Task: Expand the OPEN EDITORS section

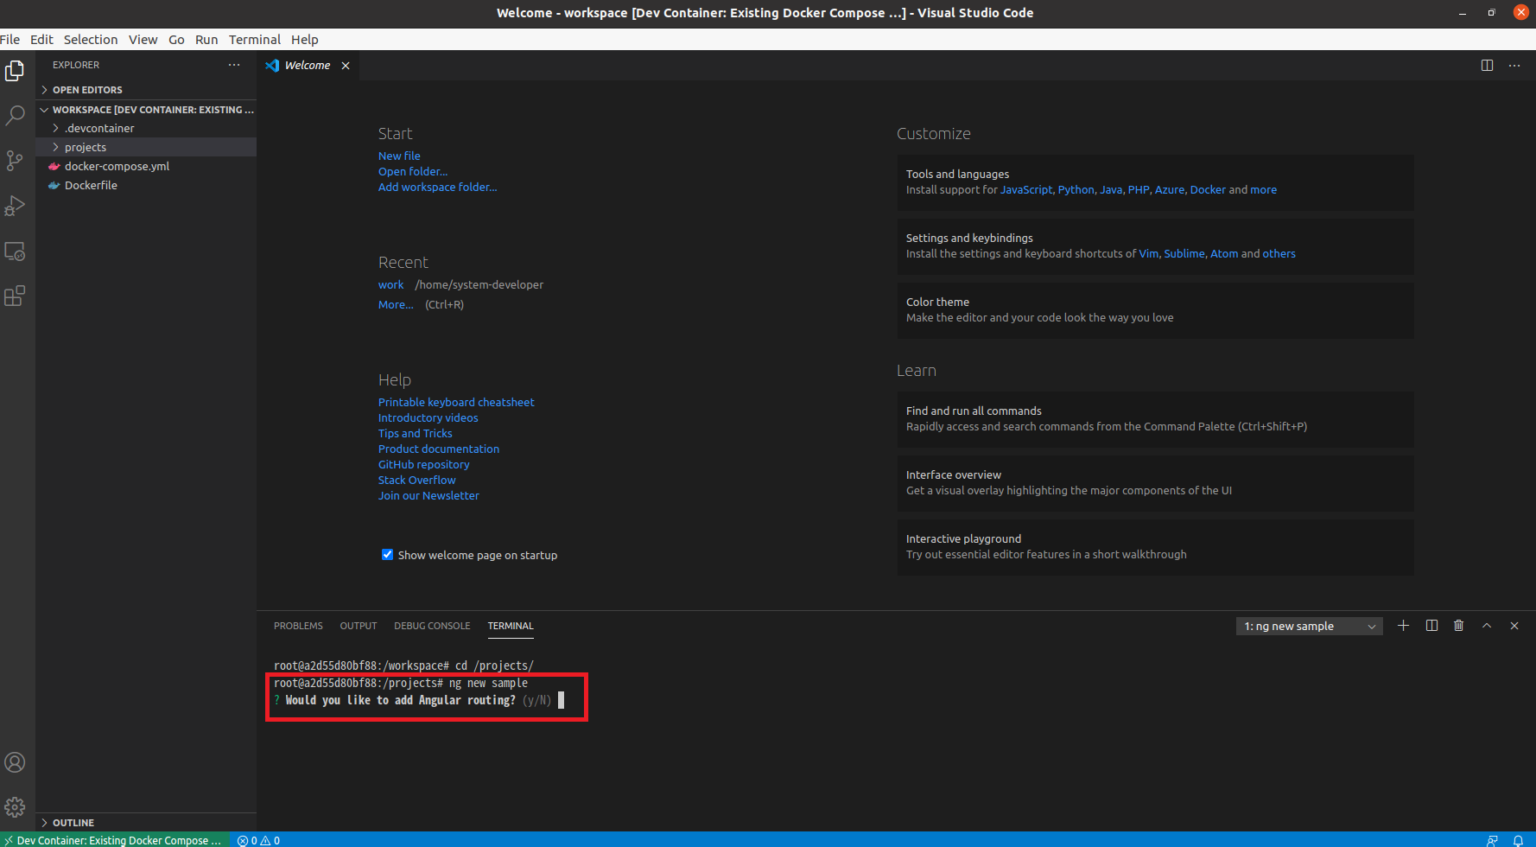Action: point(87,90)
